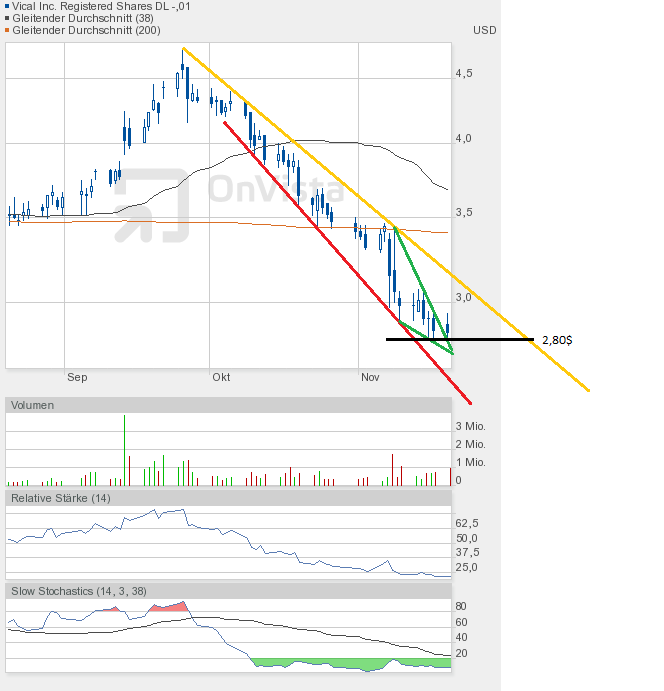Screen dimensions: 664x691
Task: Click the 3,0 price axis label
Action: [464, 297]
